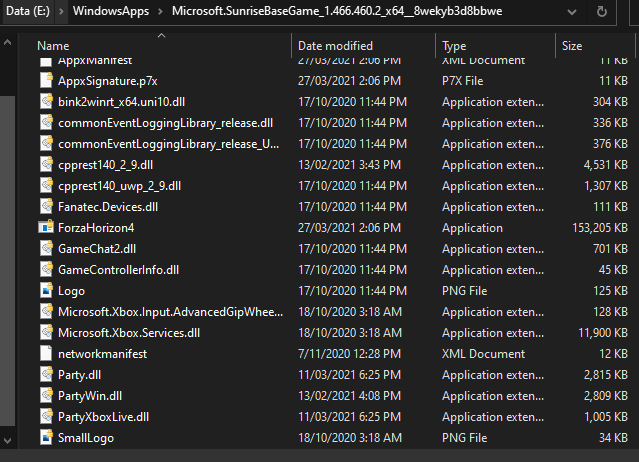Refresh the current folder view
Screen dimensions: 639x462
pyautogui.click(x=602, y=11)
